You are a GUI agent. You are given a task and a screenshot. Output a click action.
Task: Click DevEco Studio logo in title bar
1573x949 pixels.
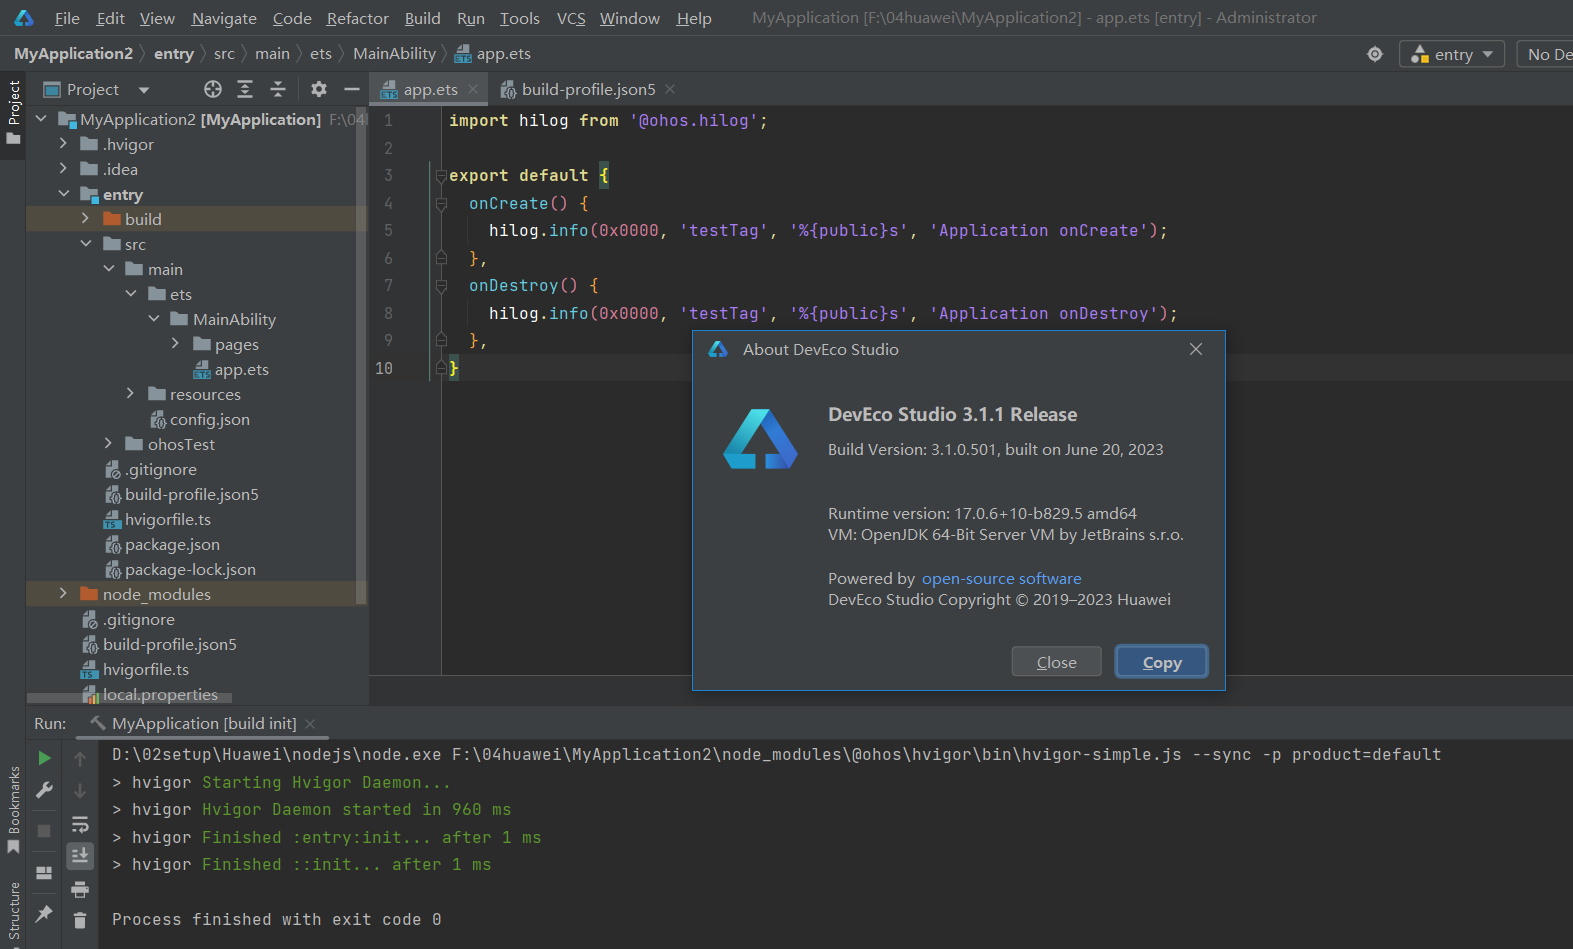[24, 18]
